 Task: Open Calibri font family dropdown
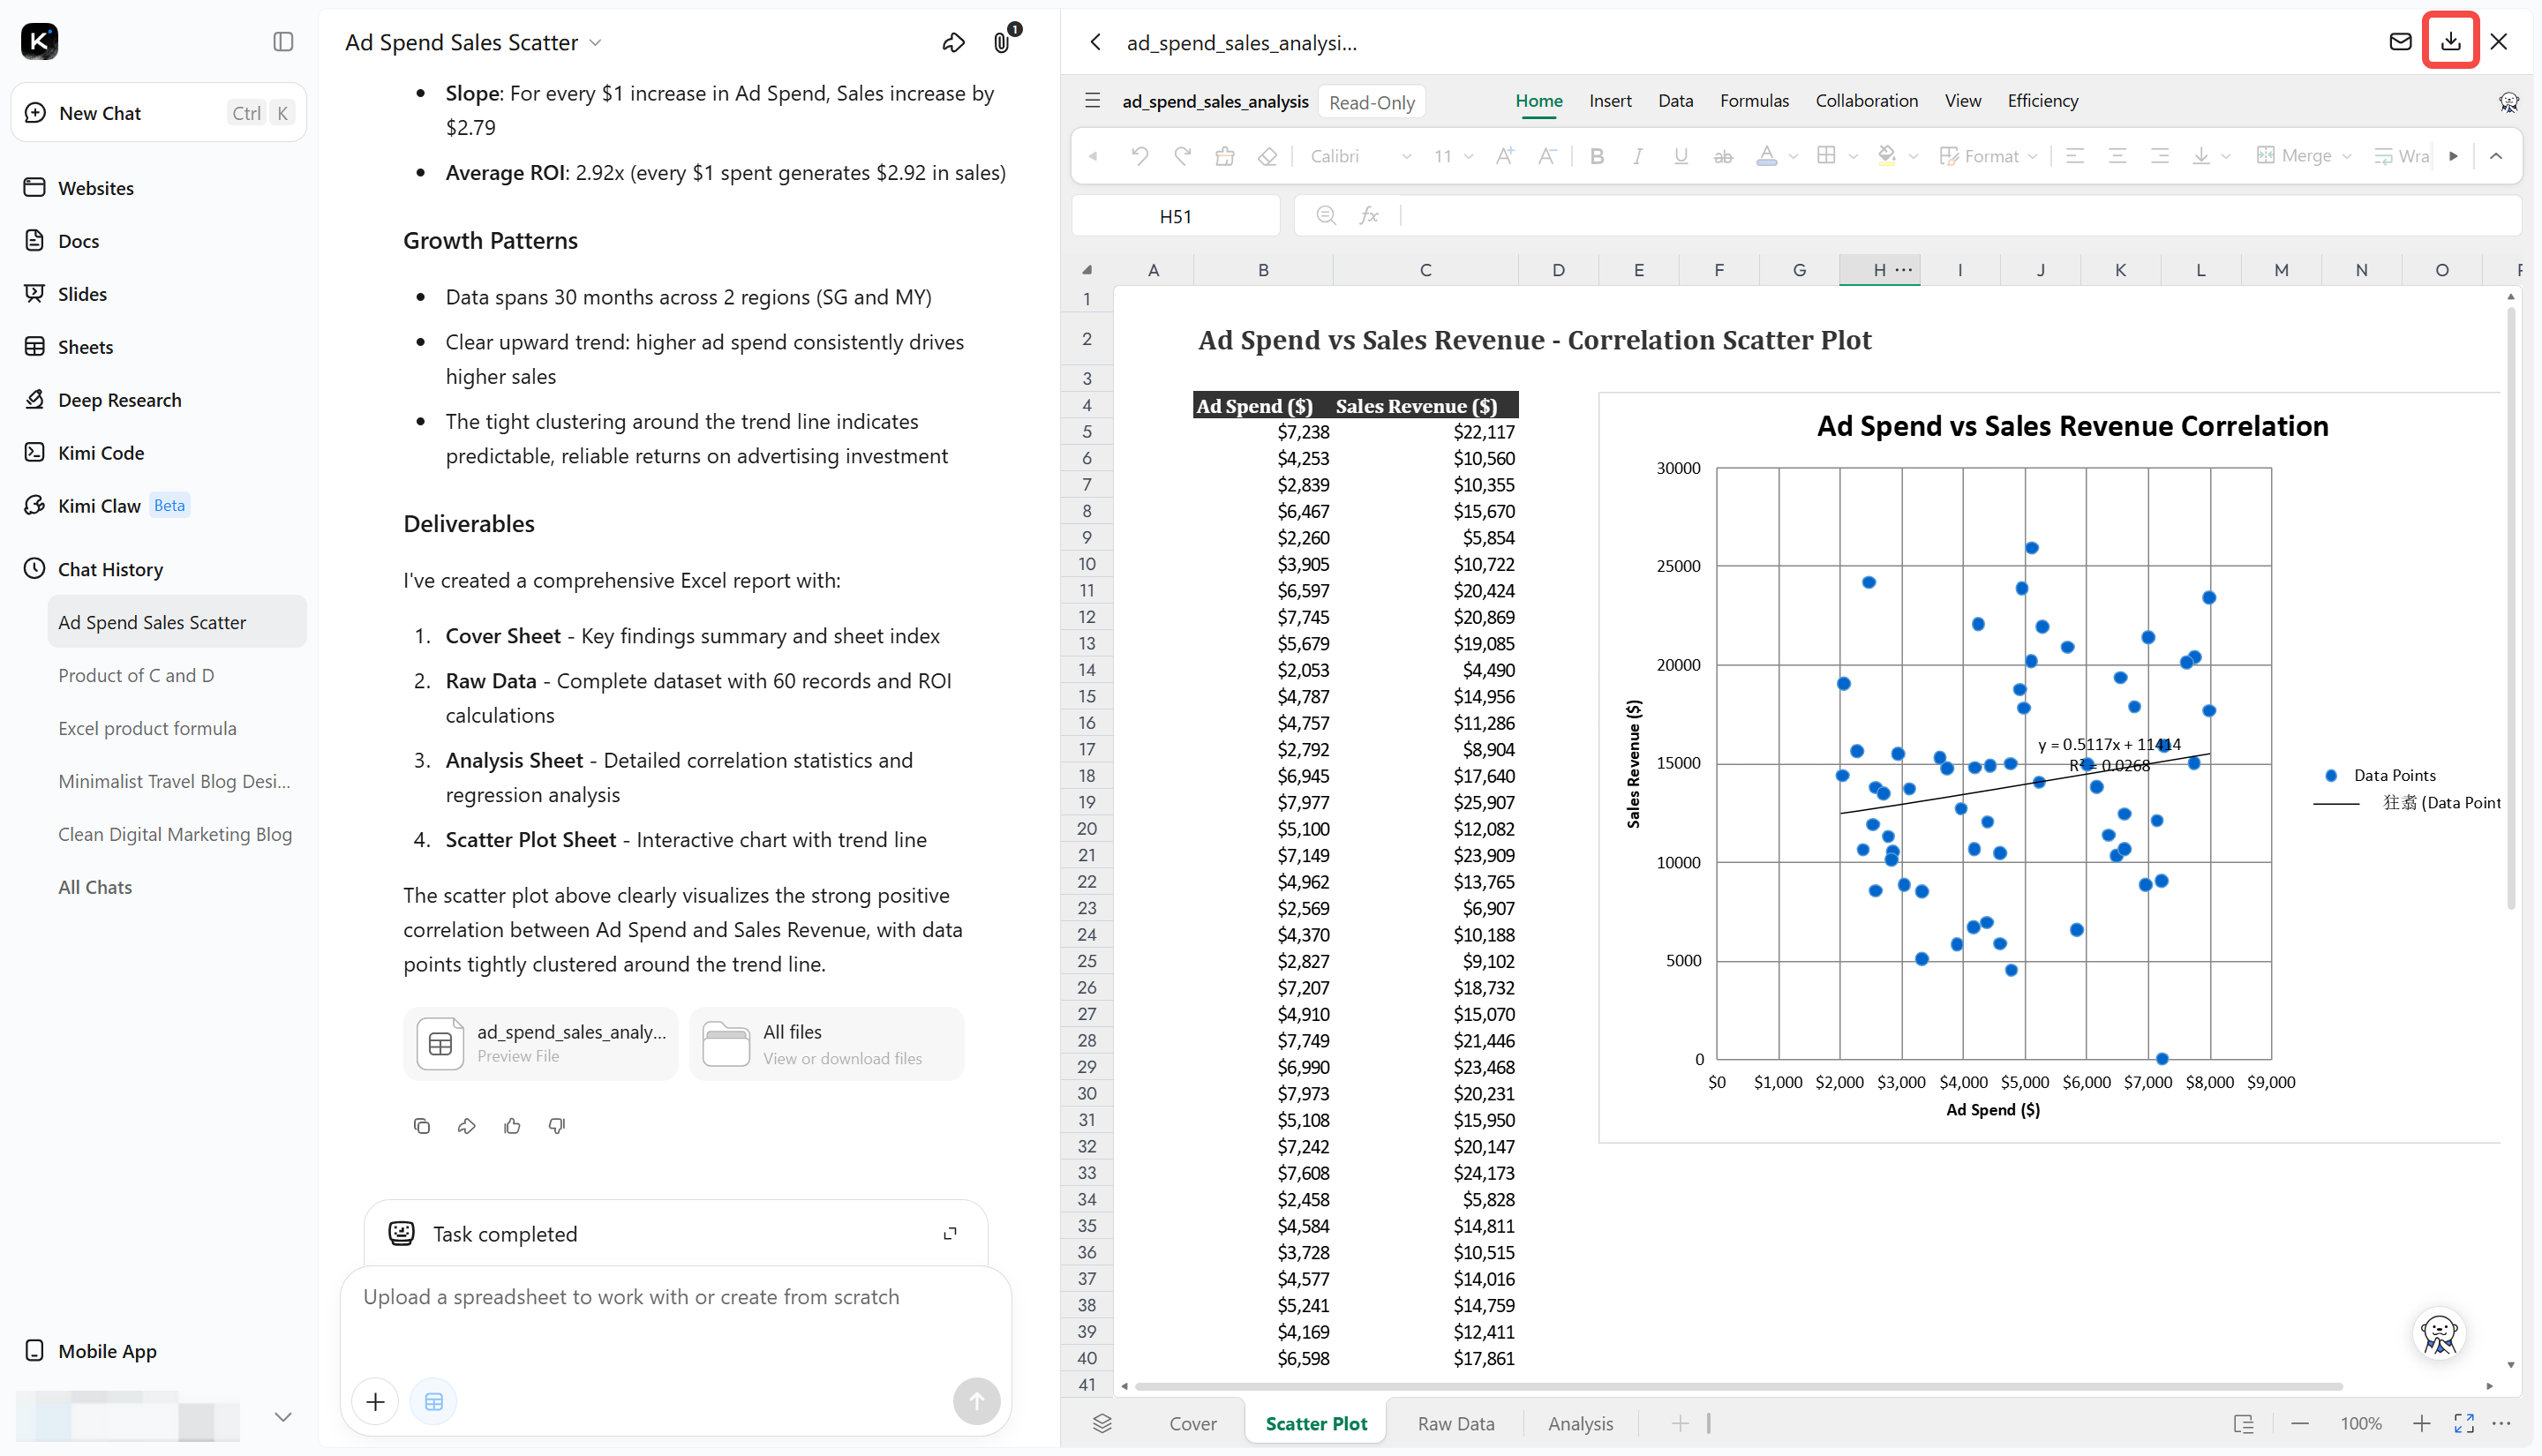click(x=1360, y=156)
